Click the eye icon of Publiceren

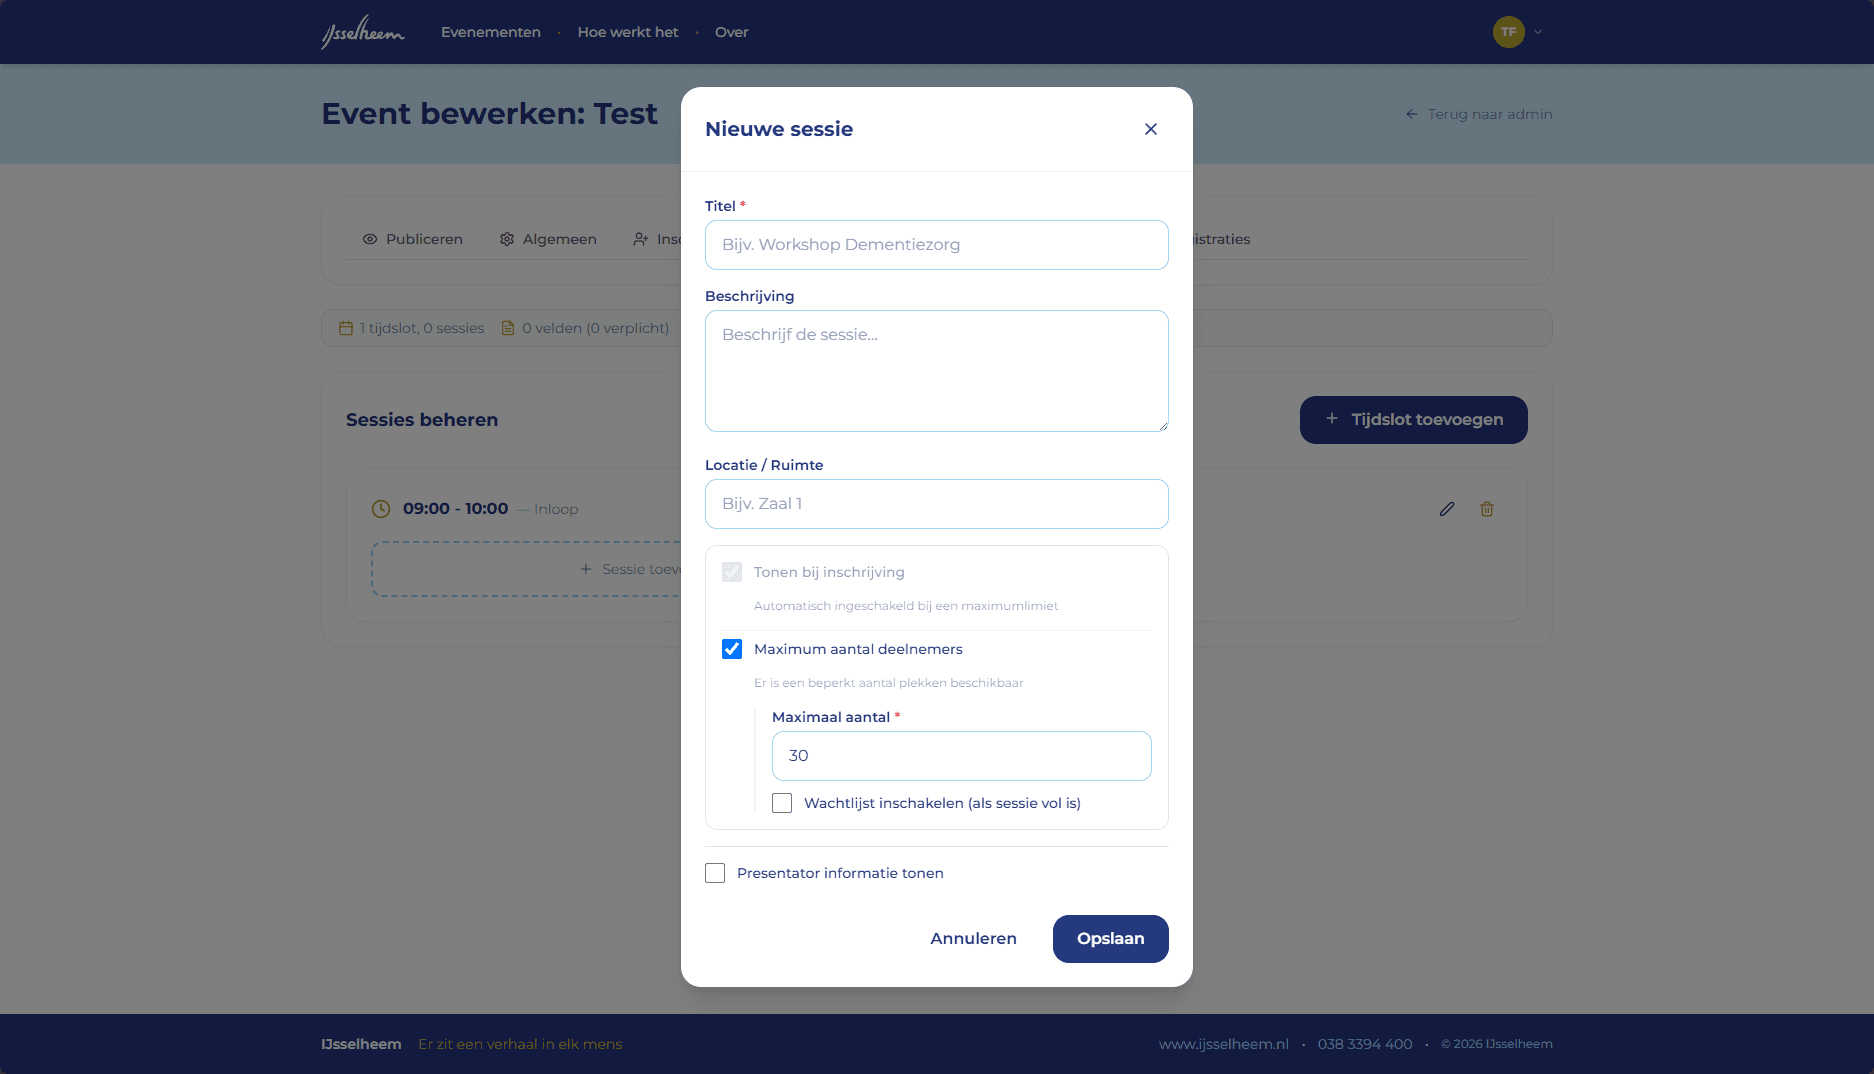coord(370,239)
